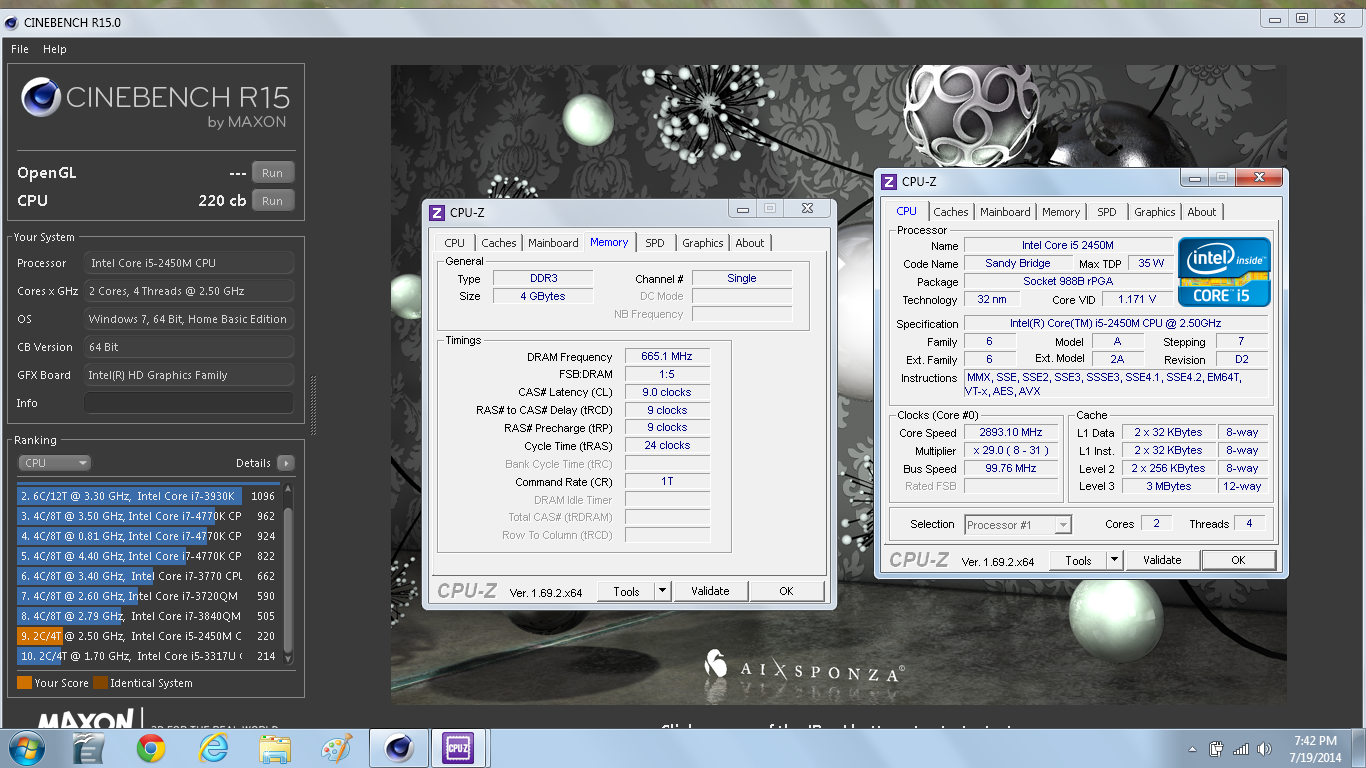Viewport: 1366px width, 768px height.
Task: Switch to Mainboard tab in right CPU-Z window
Action: (1005, 212)
